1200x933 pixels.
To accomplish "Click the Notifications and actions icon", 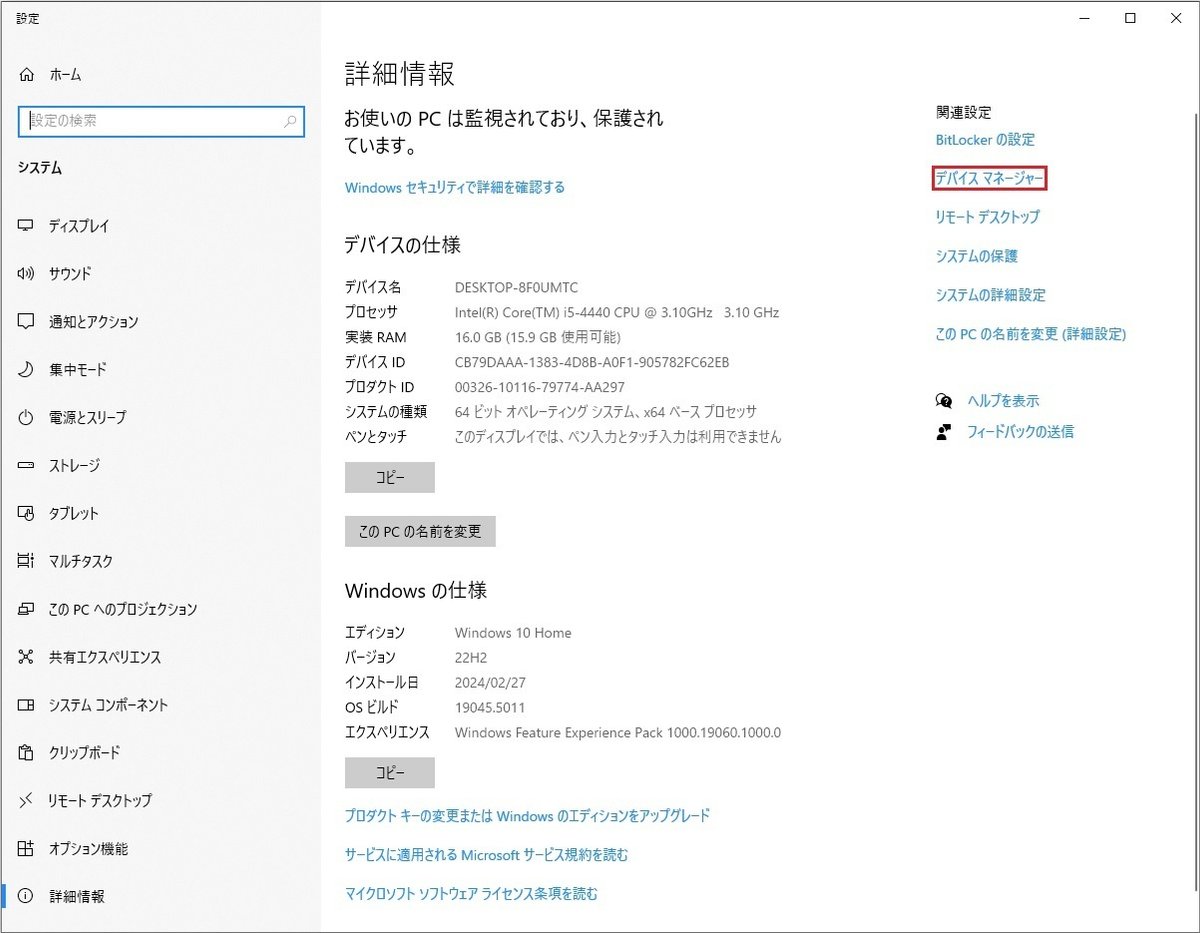I will (x=27, y=322).
